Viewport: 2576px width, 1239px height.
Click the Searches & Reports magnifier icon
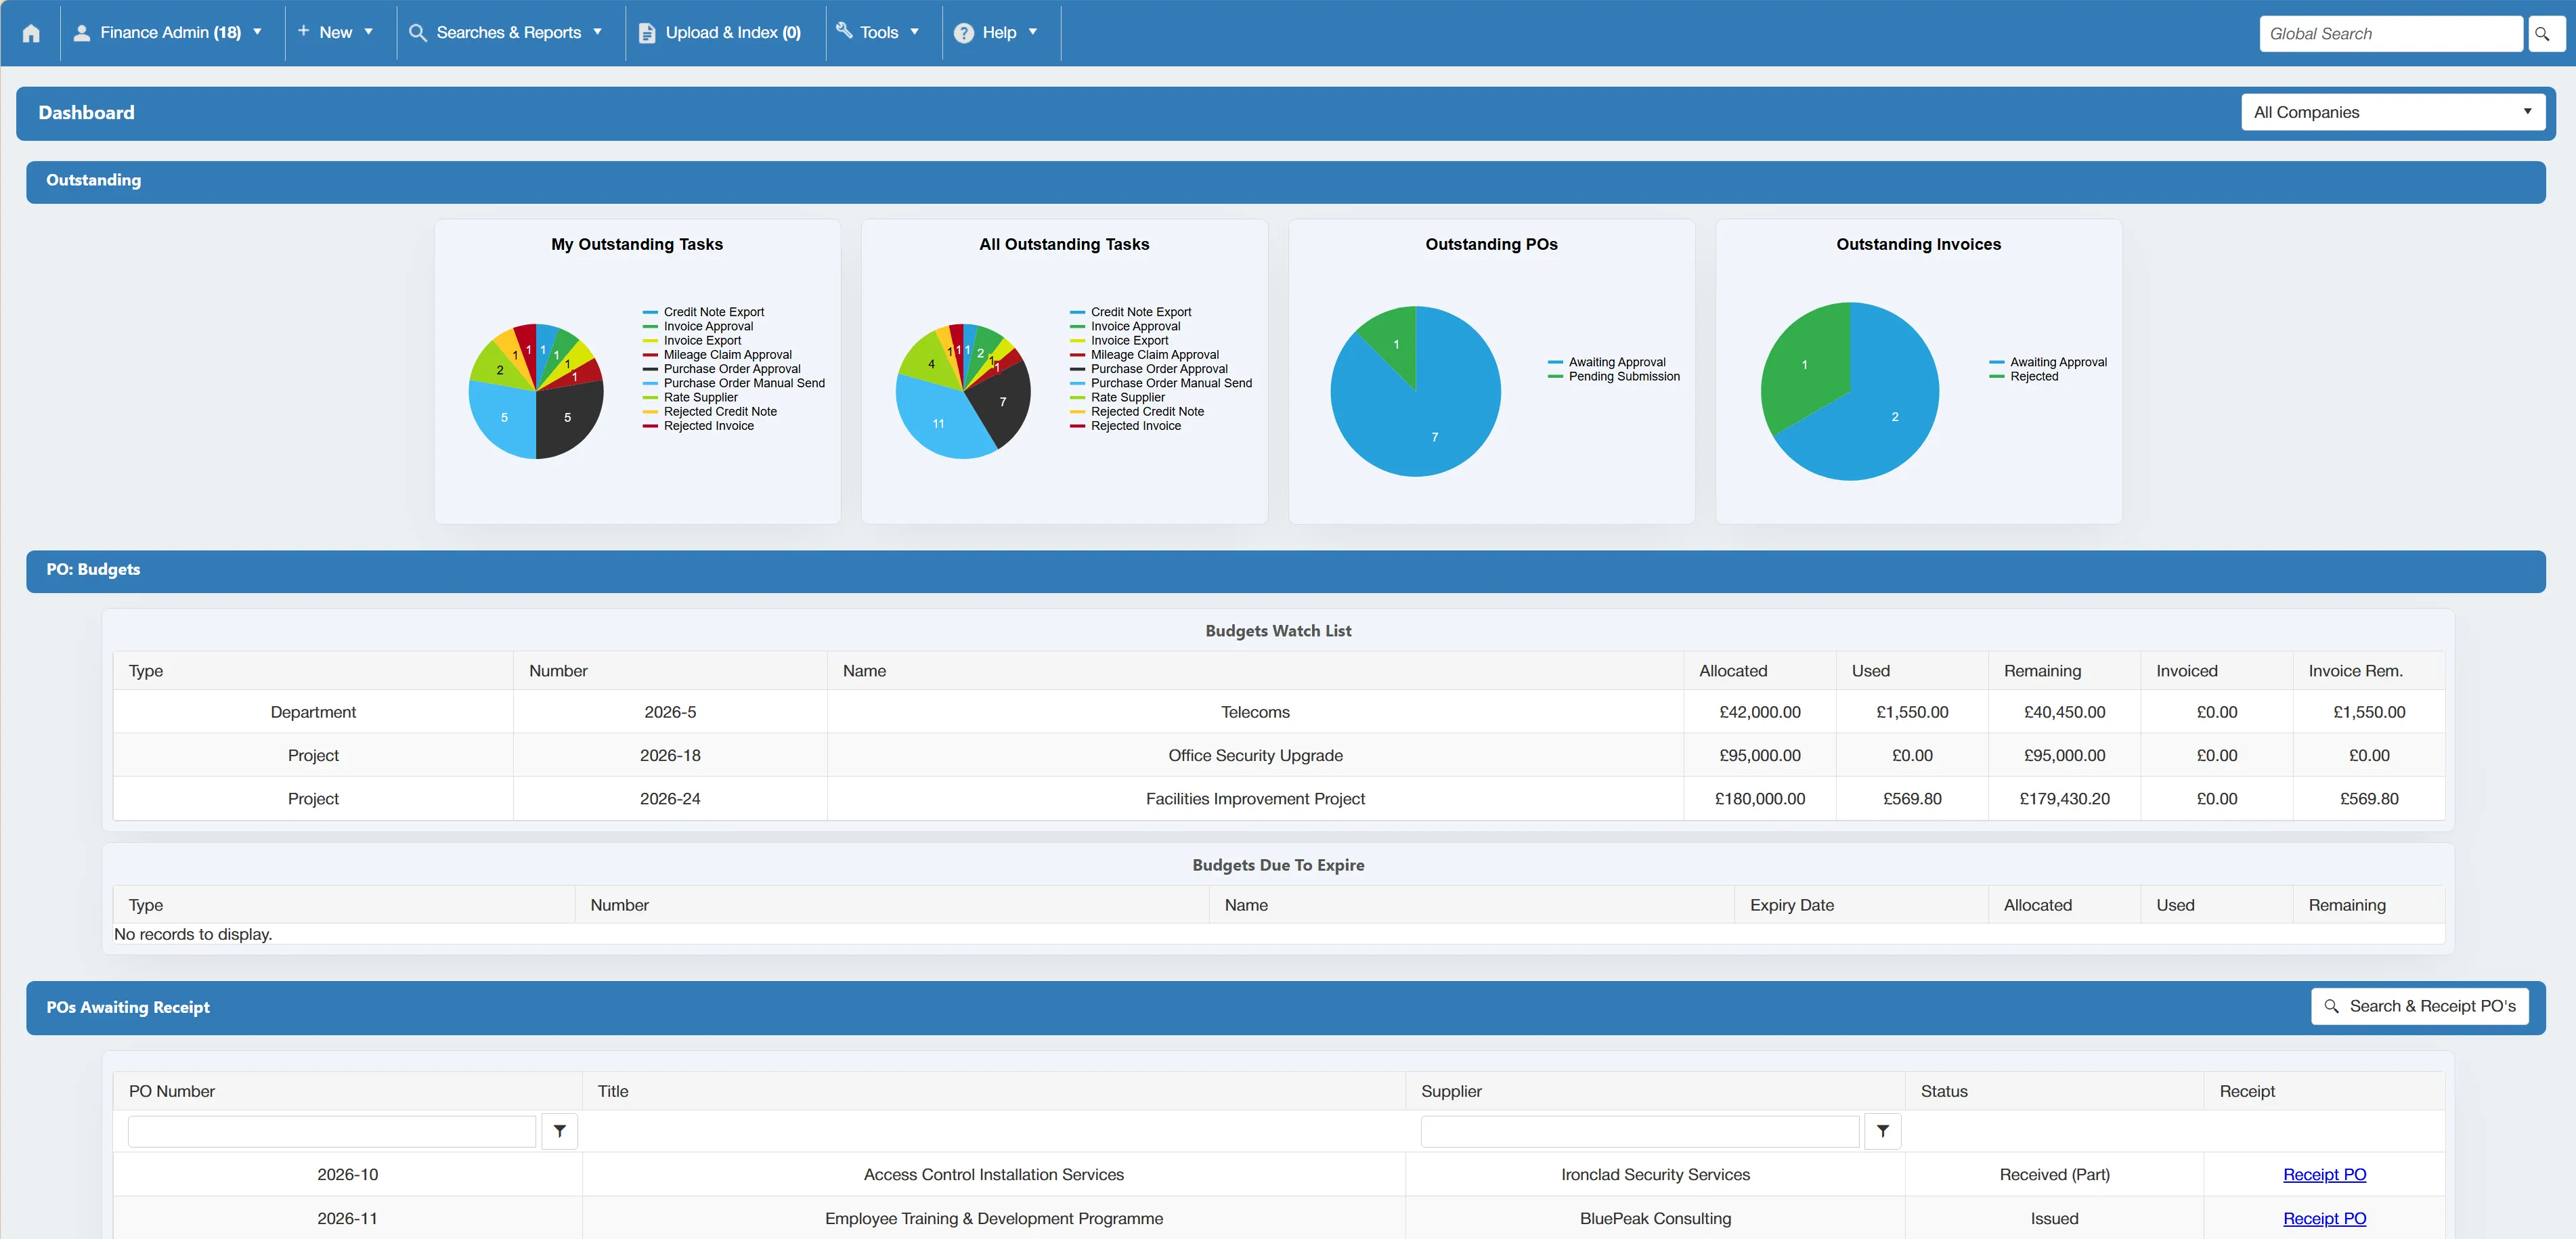pyautogui.click(x=418, y=33)
